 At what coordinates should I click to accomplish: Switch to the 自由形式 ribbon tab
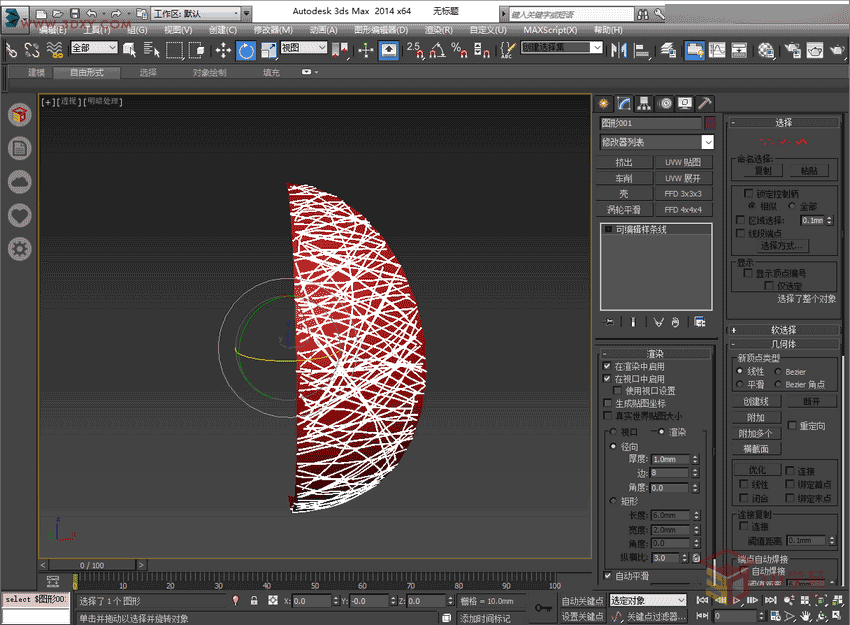coord(86,73)
